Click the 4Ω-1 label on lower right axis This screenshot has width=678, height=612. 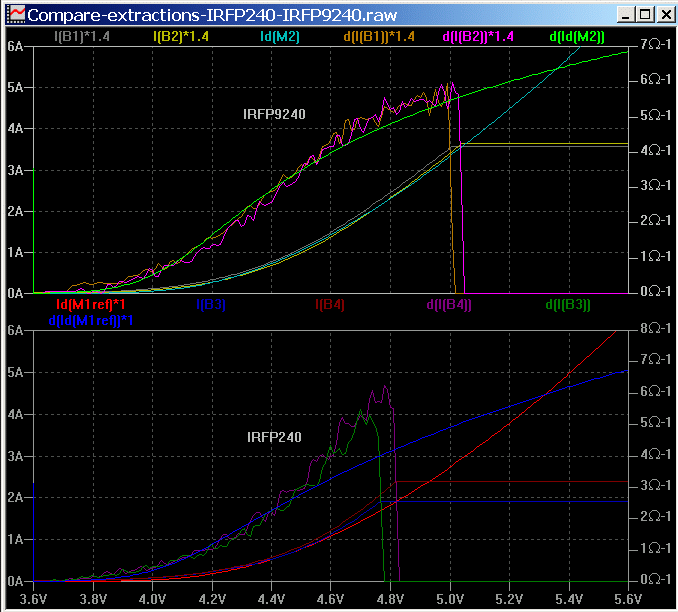point(656,454)
